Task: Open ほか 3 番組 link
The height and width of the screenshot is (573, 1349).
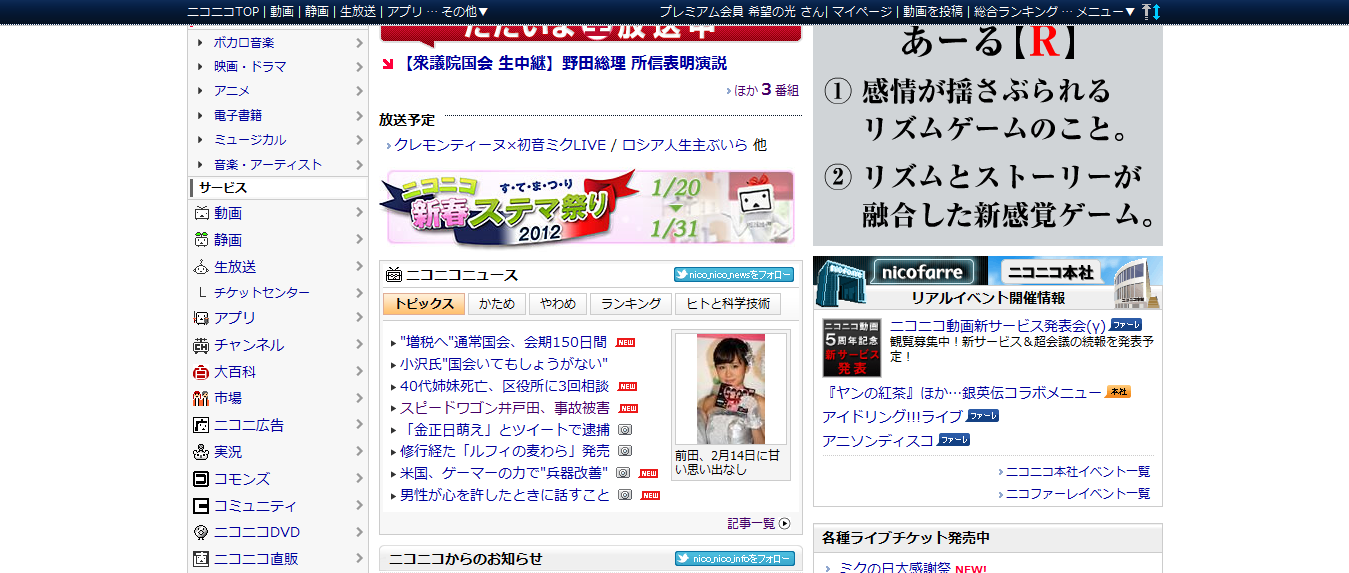Action: click(x=767, y=90)
